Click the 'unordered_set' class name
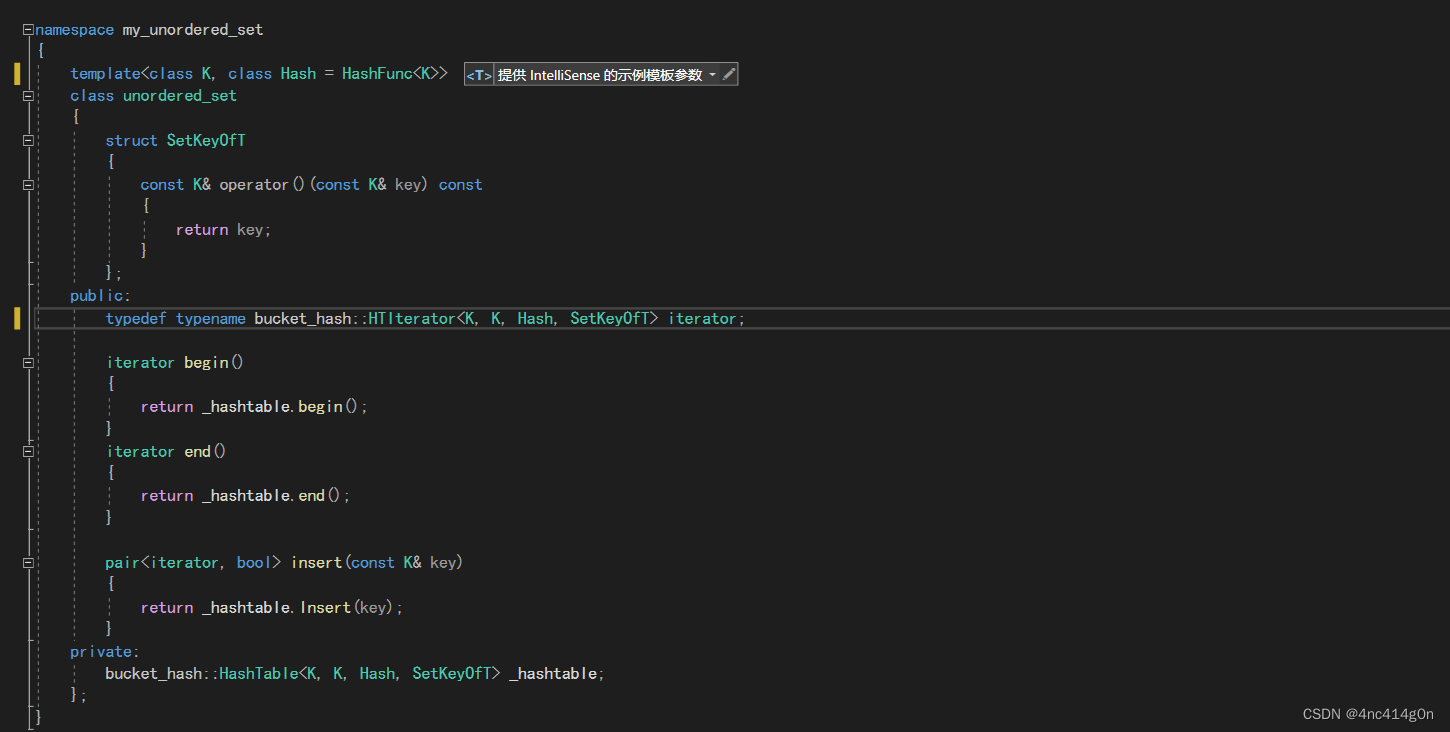 180,96
